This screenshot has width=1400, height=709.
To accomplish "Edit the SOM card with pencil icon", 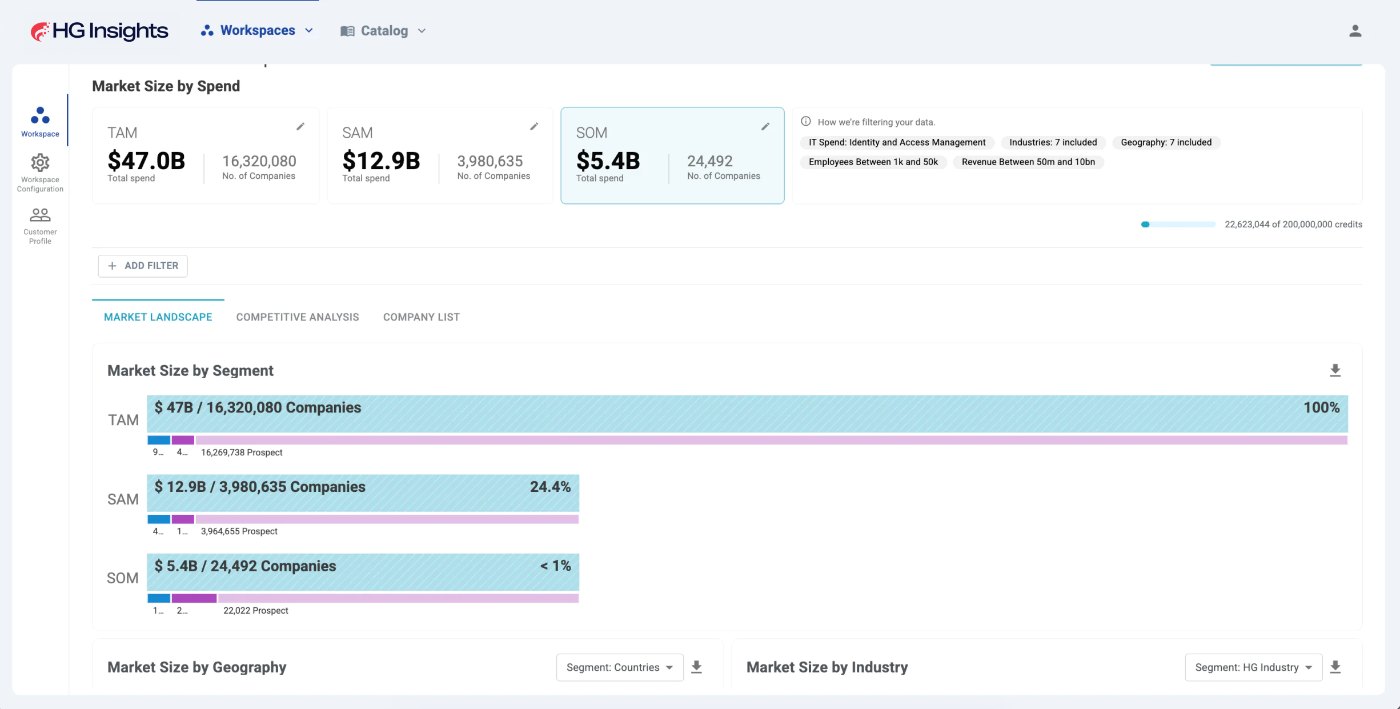I will click(765, 126).
